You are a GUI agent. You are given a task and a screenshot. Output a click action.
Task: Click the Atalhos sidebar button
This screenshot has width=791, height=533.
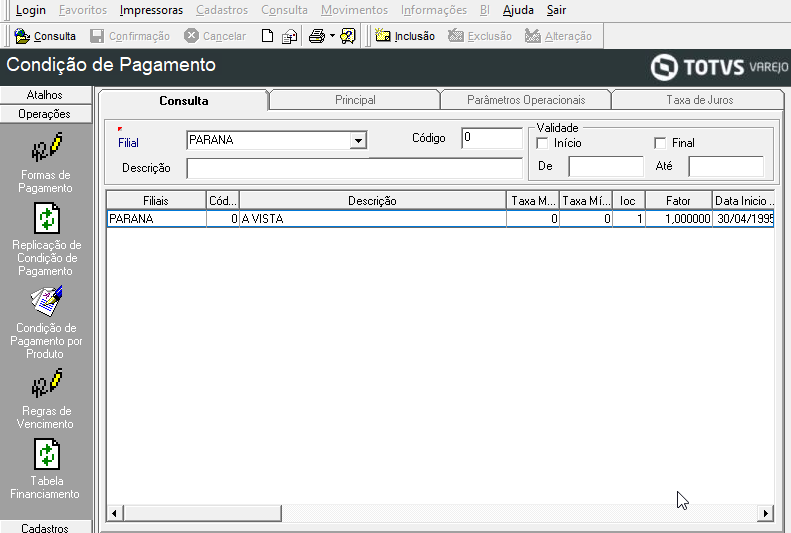[45, 95]
